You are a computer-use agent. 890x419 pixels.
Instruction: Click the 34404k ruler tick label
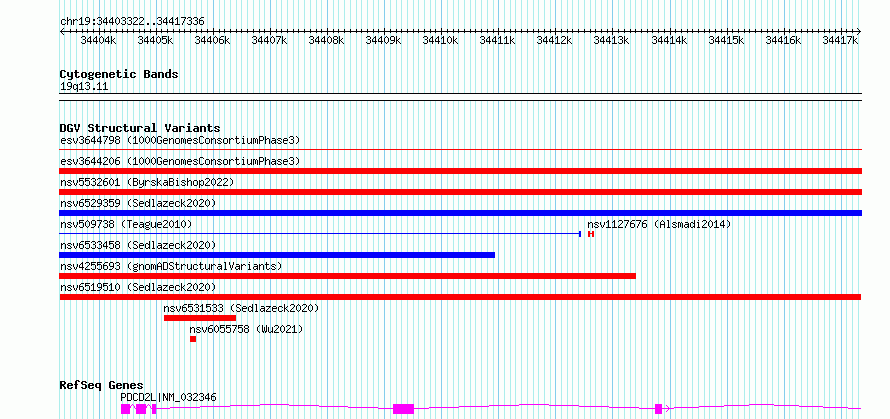(98, 40)
